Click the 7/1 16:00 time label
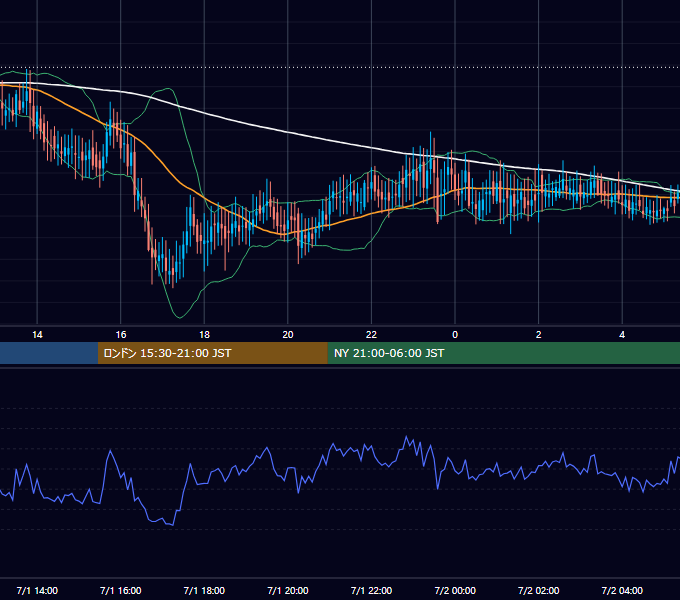 tap(121, 590)
